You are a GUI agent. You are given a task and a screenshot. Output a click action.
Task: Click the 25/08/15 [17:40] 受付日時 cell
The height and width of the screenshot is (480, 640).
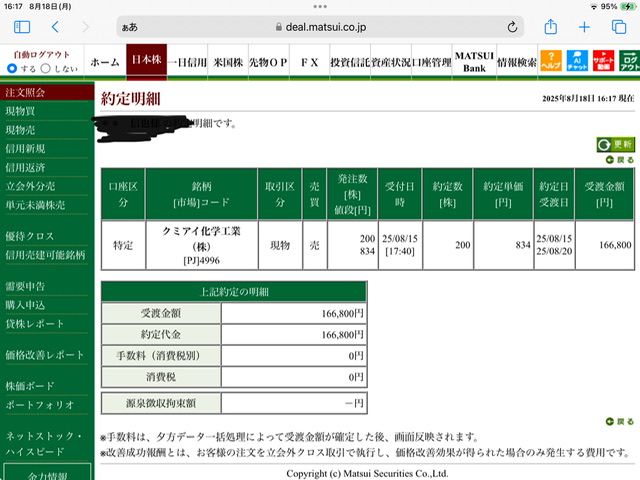400,245
